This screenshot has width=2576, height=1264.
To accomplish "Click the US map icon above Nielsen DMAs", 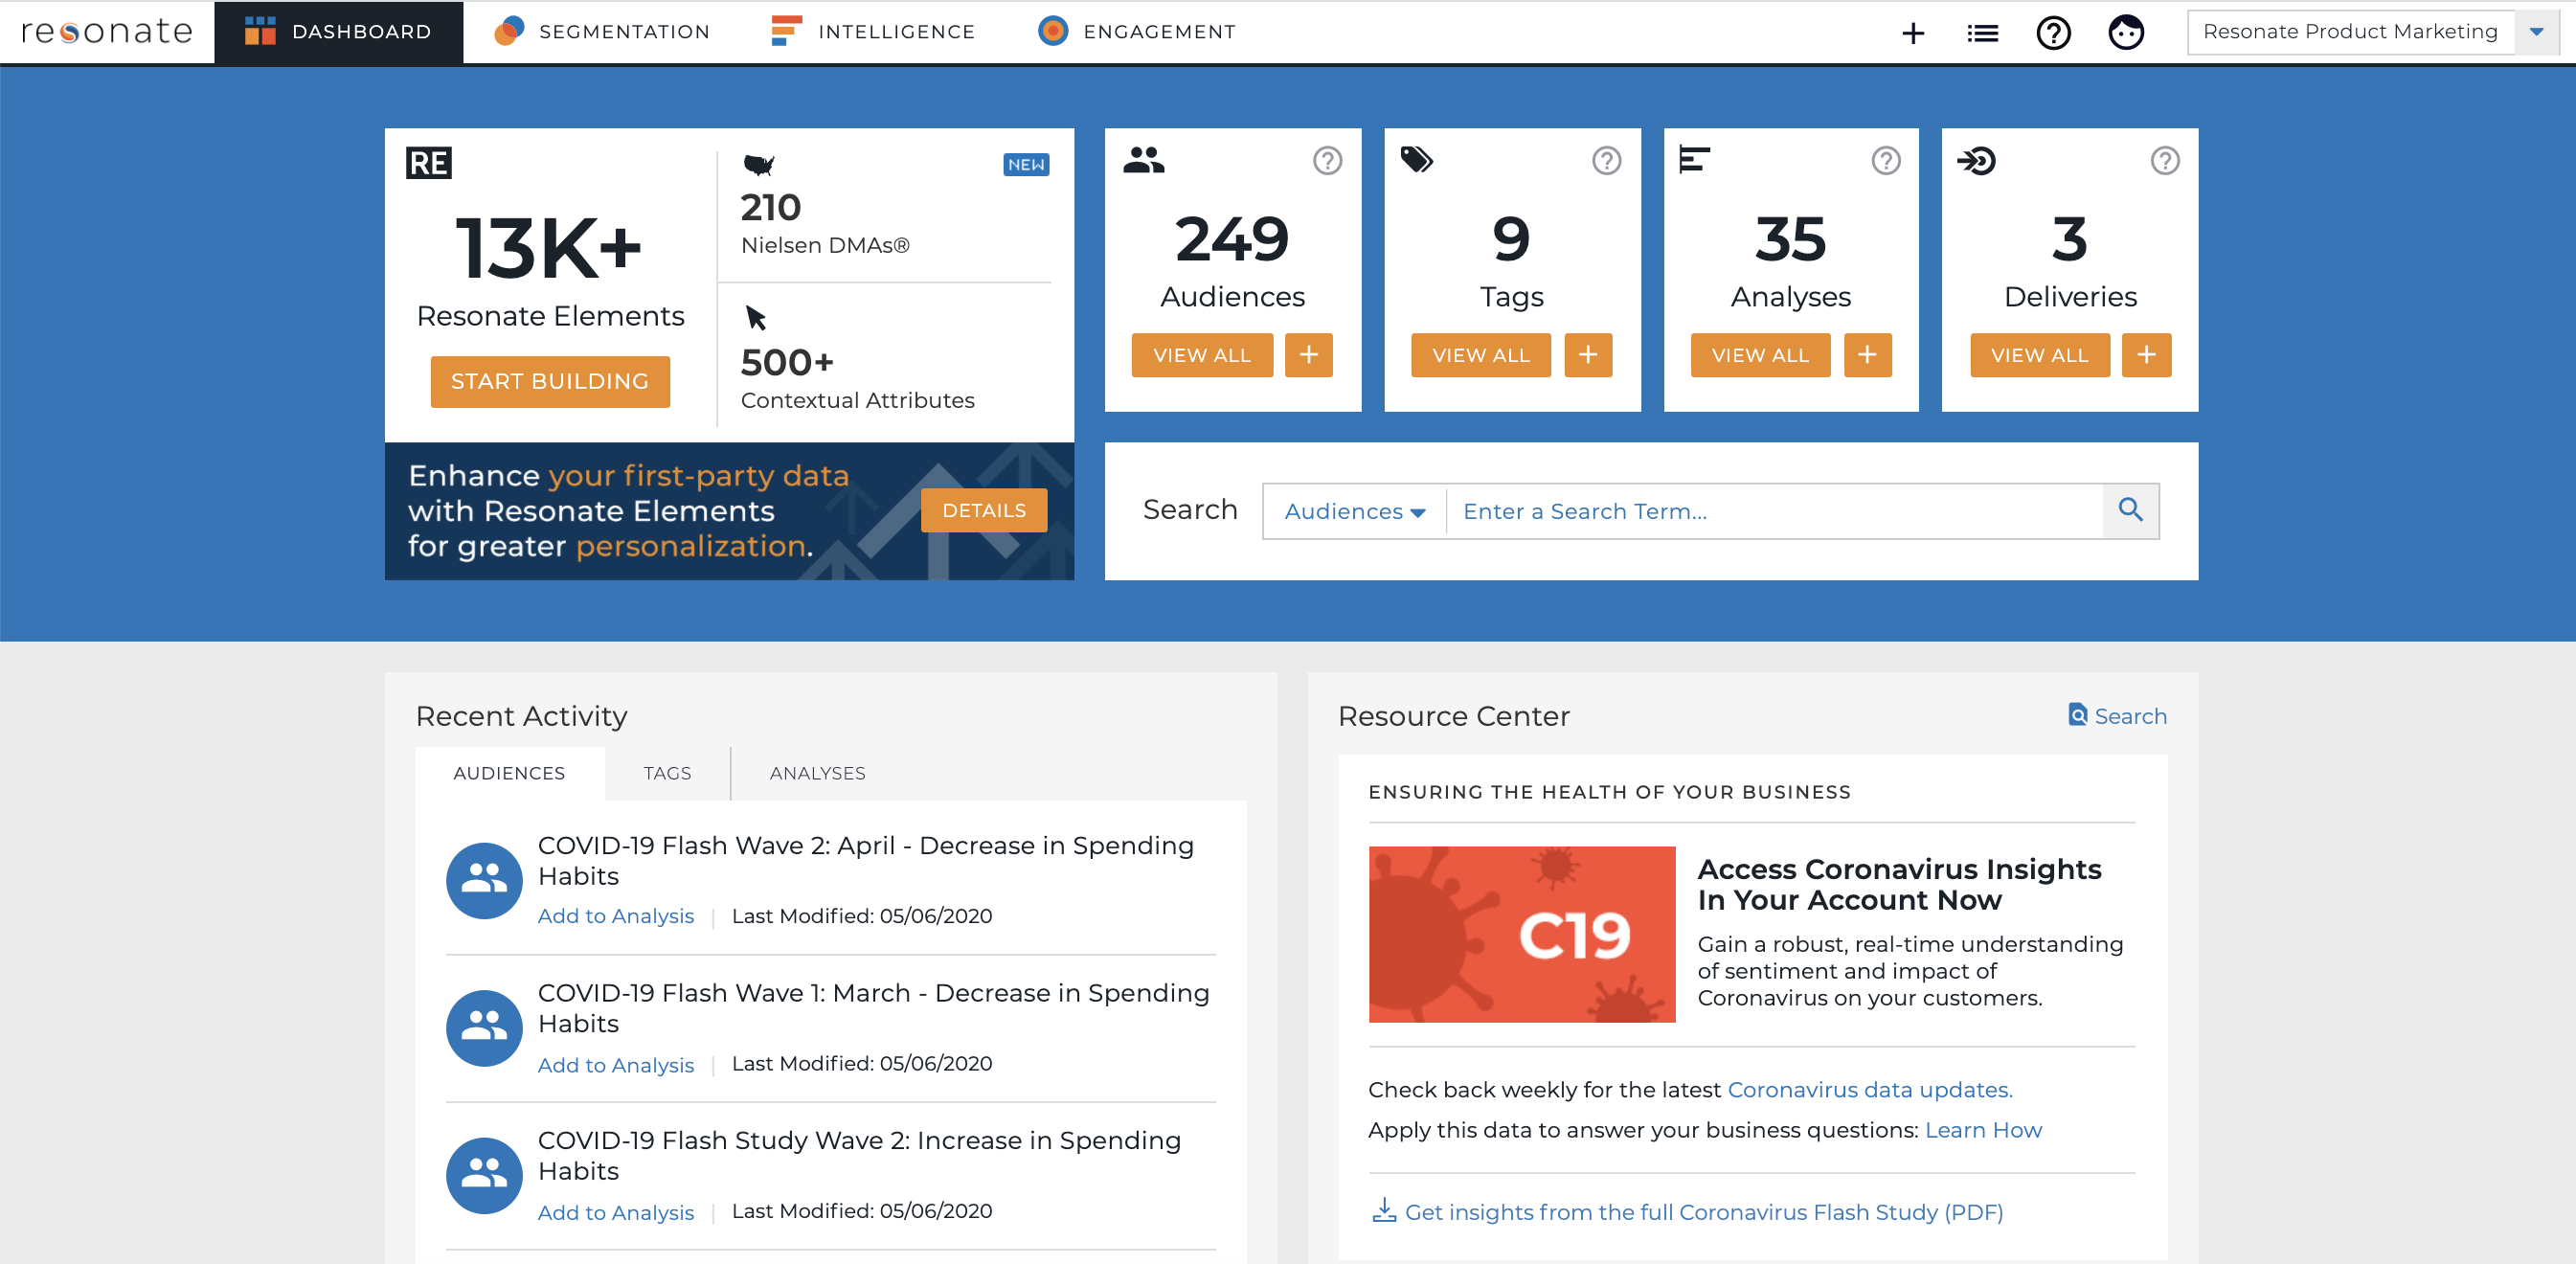I will coord(759,164).
